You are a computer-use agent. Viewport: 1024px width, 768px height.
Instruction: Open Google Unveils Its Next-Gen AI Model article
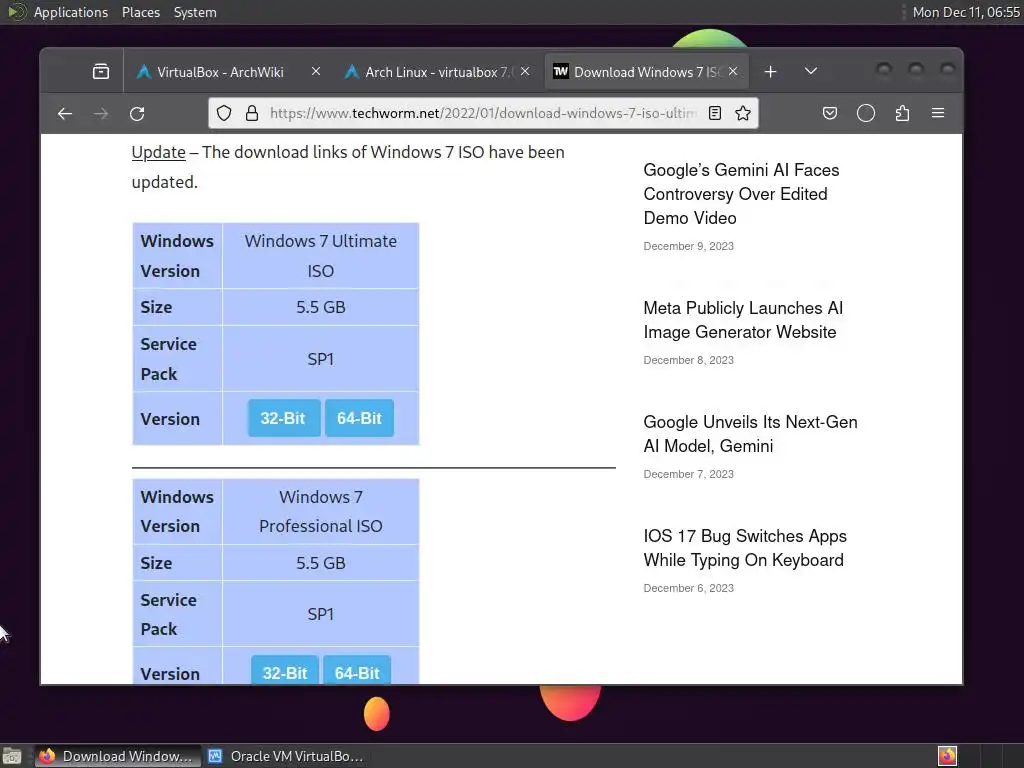(x=750, y=434)
